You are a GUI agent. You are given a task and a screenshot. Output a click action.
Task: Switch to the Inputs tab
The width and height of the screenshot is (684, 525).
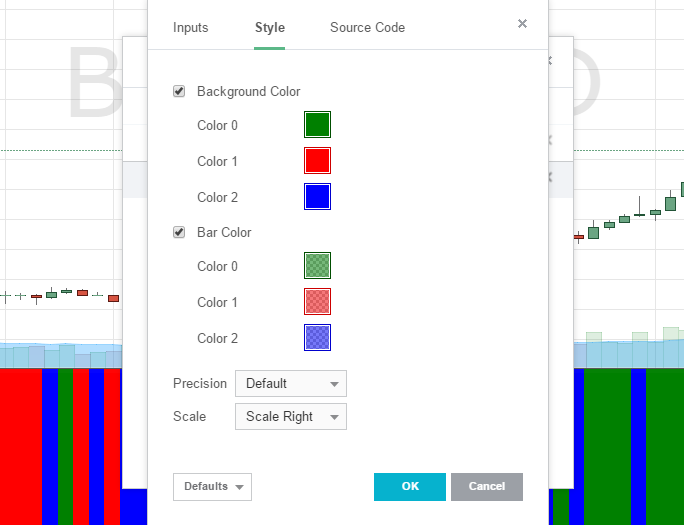190,28
